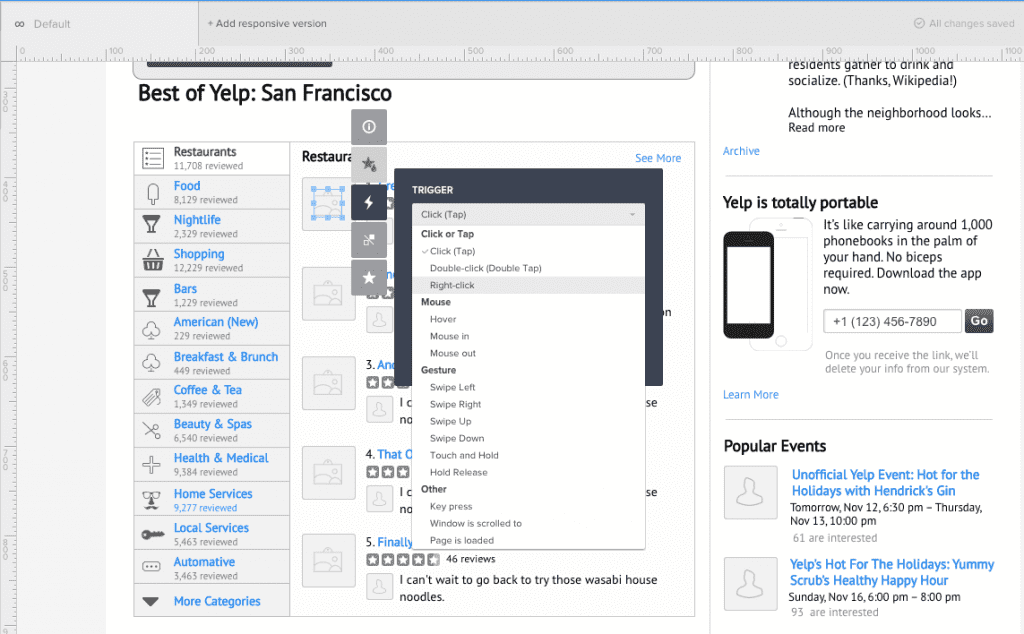Open the info panel icon
The height and width of the screenshot is (634, 1024).
[369, 127]
